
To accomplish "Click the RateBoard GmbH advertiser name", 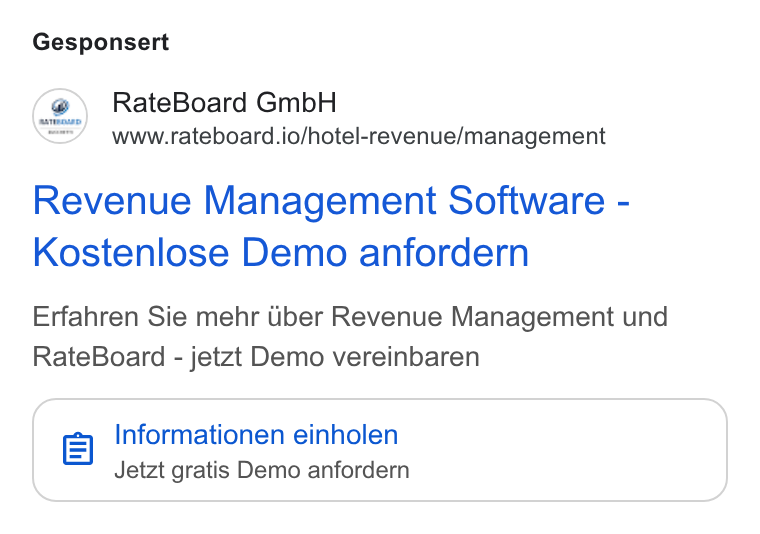I will [x=224, y=102].
